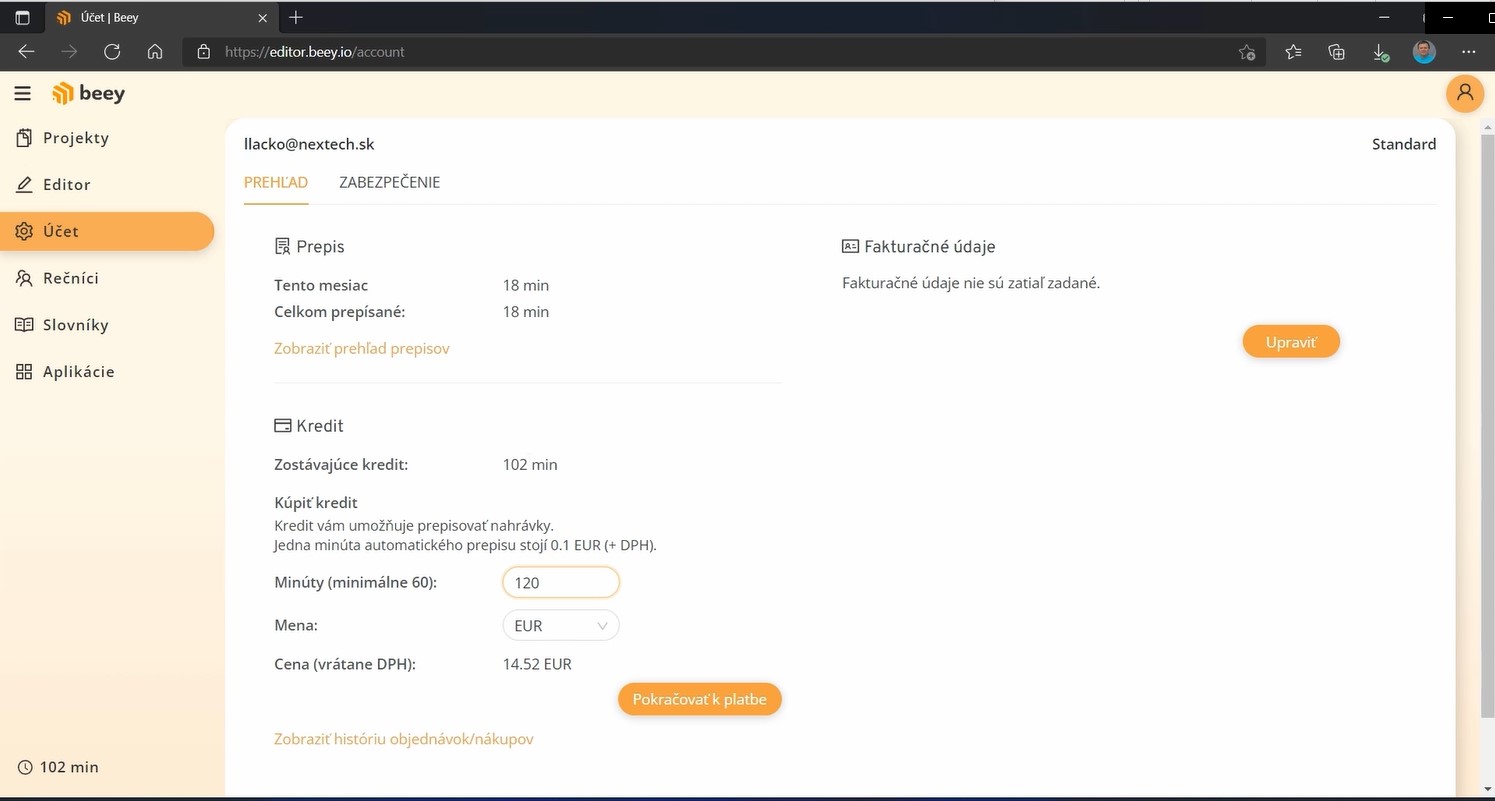Screen dimensions: 1495x801
Task: Open the browser downloads icon
Action: click(1380, 52)
